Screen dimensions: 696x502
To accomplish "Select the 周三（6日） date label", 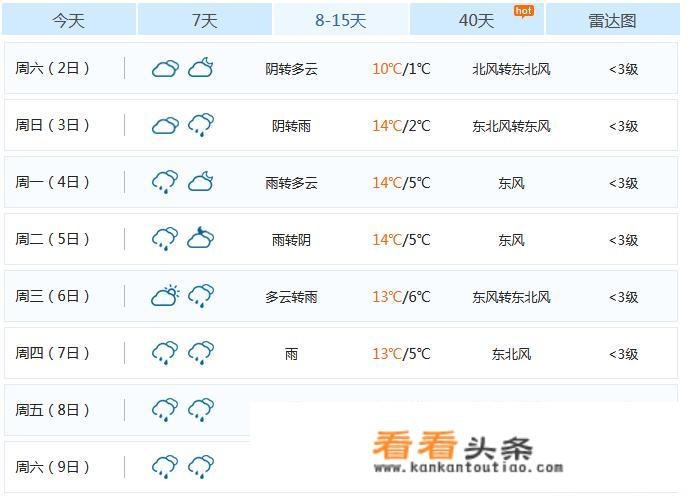I will coord(52,296).
